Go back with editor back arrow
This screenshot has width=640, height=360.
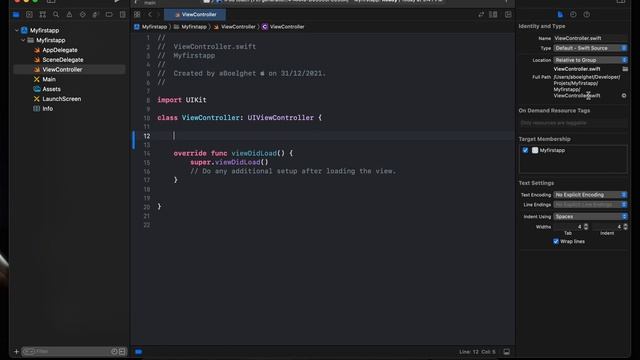(x=150, y=15)
